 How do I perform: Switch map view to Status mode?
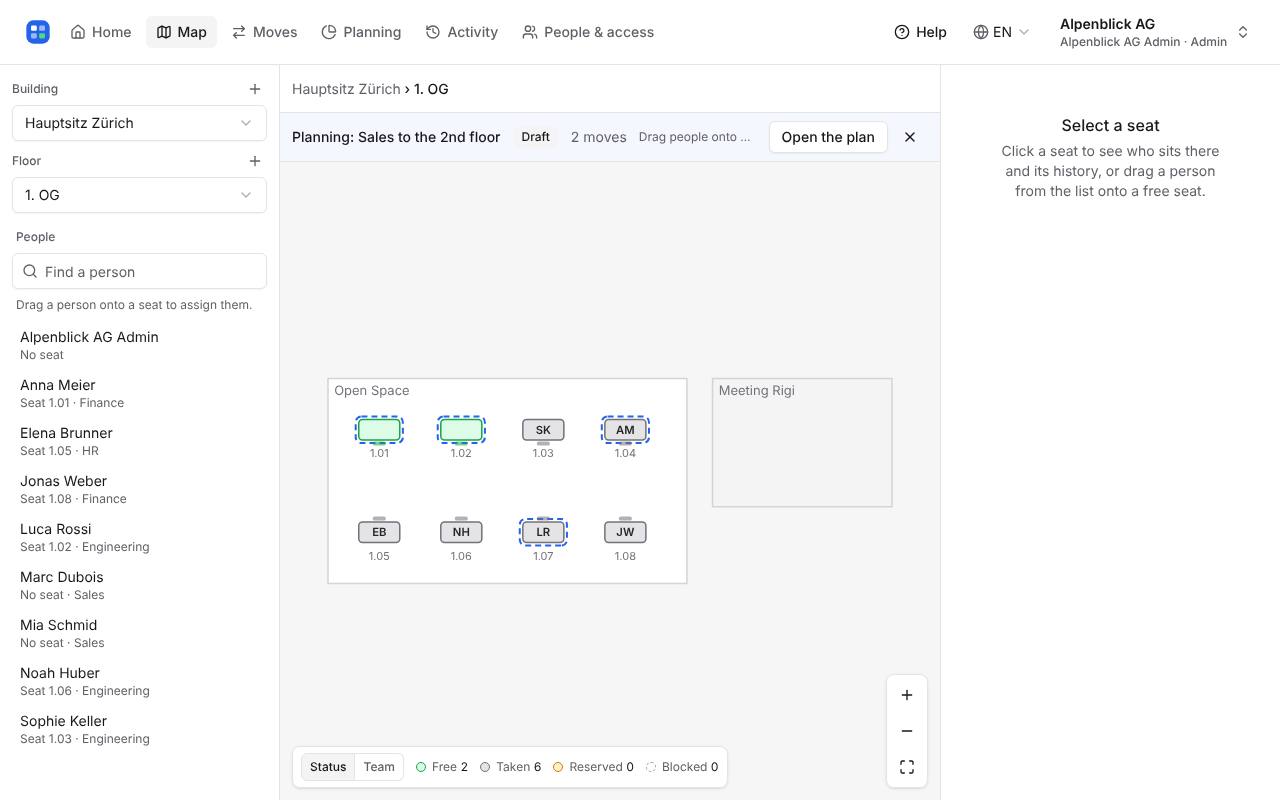(328, 767)
